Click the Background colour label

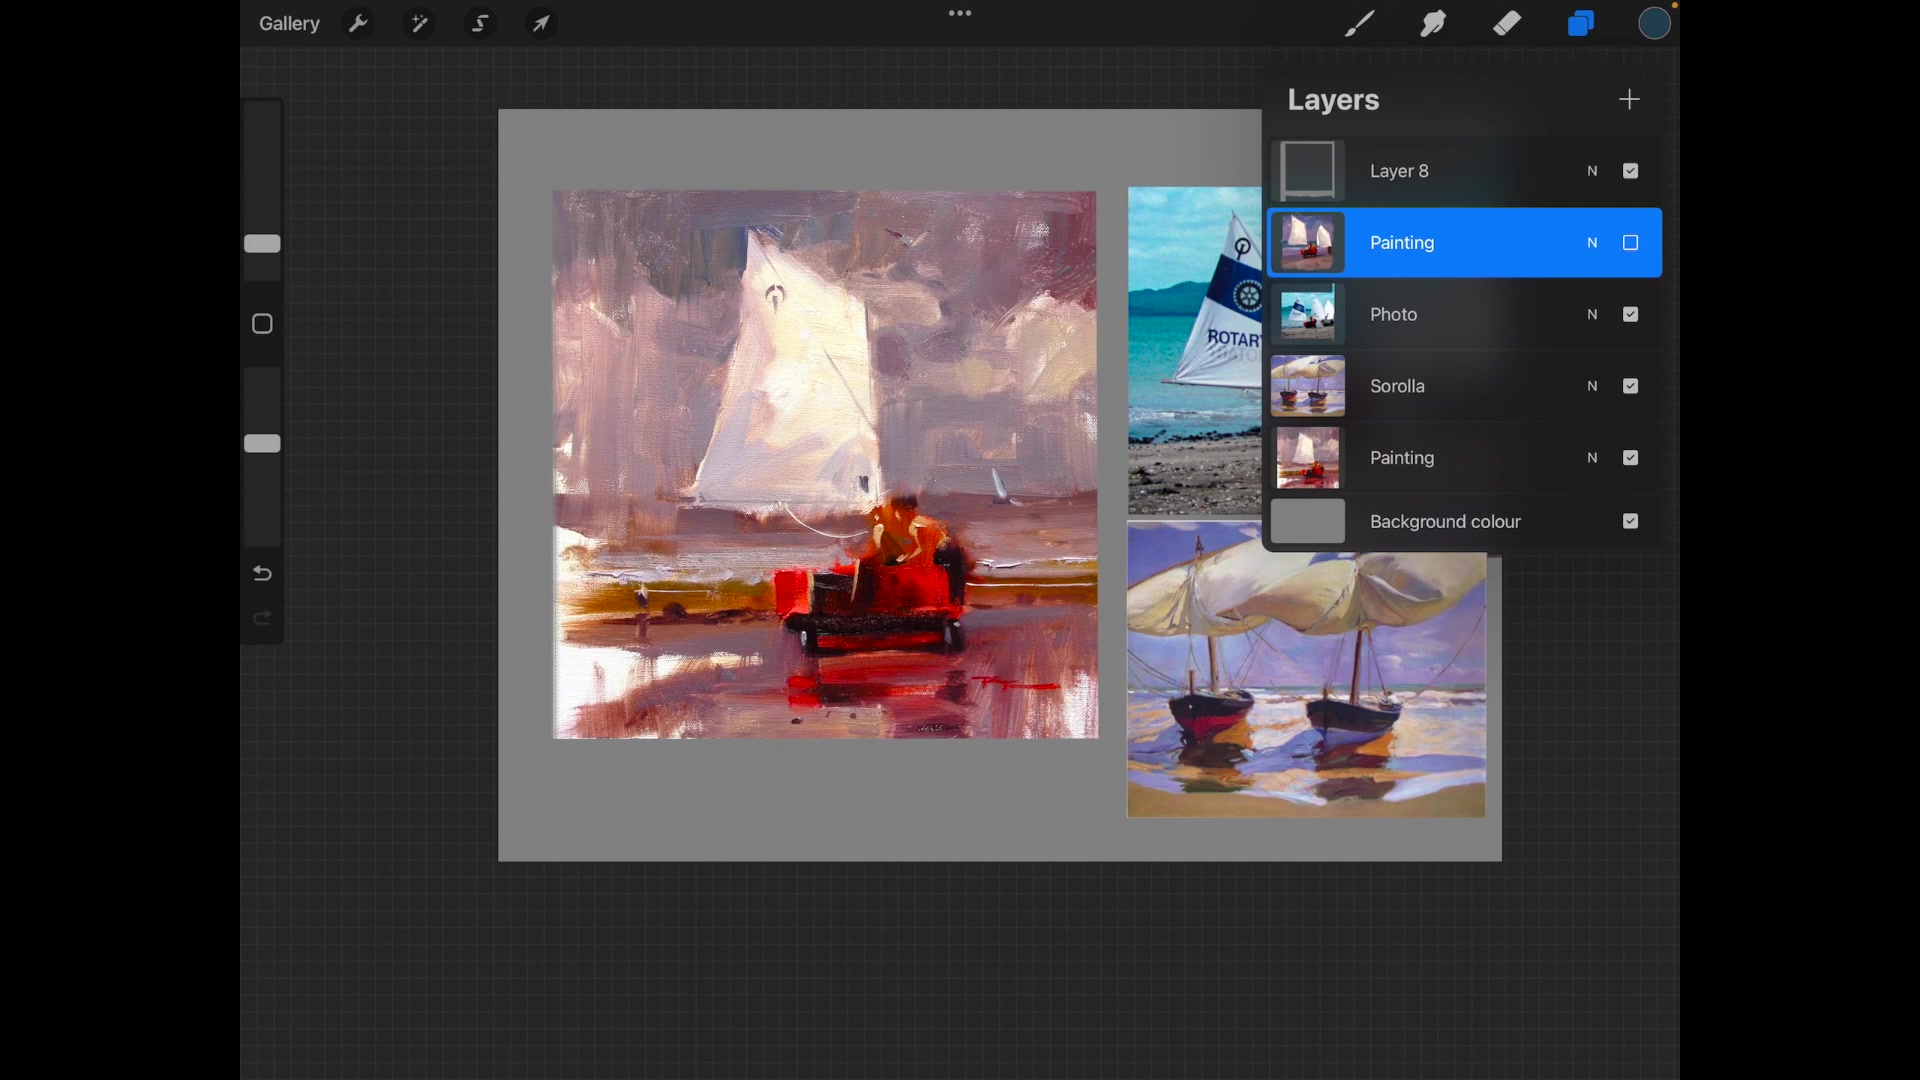[1445, 521]
